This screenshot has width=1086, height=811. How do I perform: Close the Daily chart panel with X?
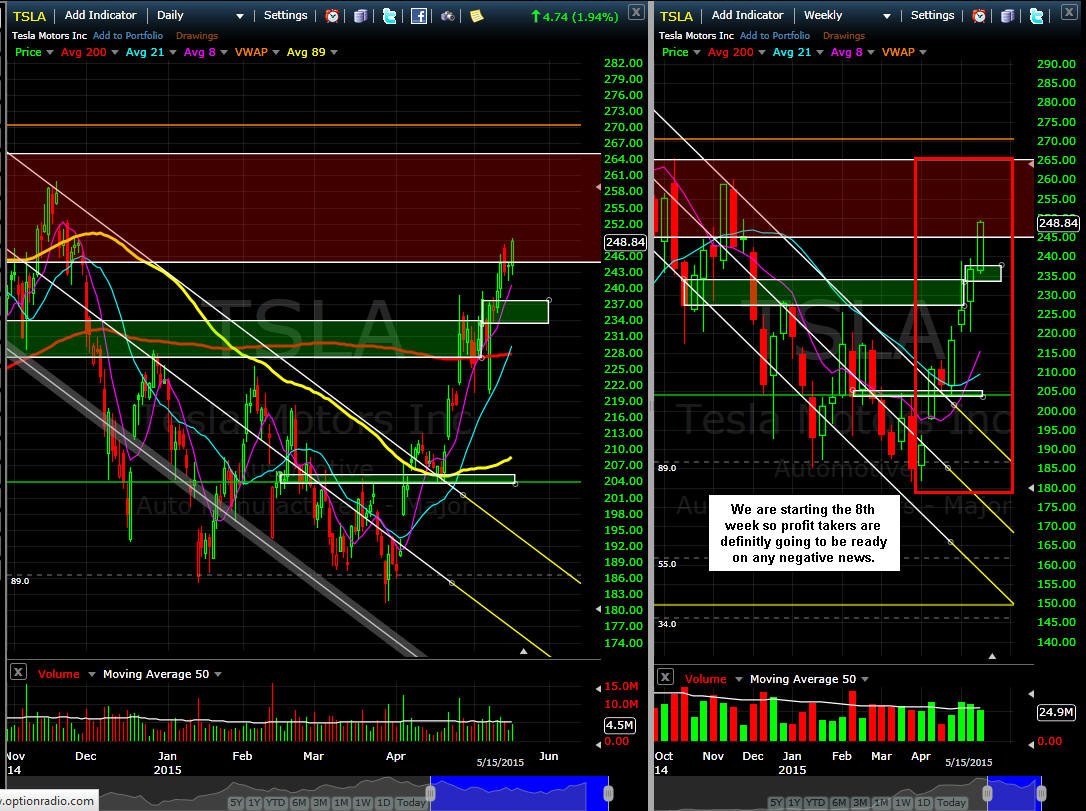click(636, 11)
